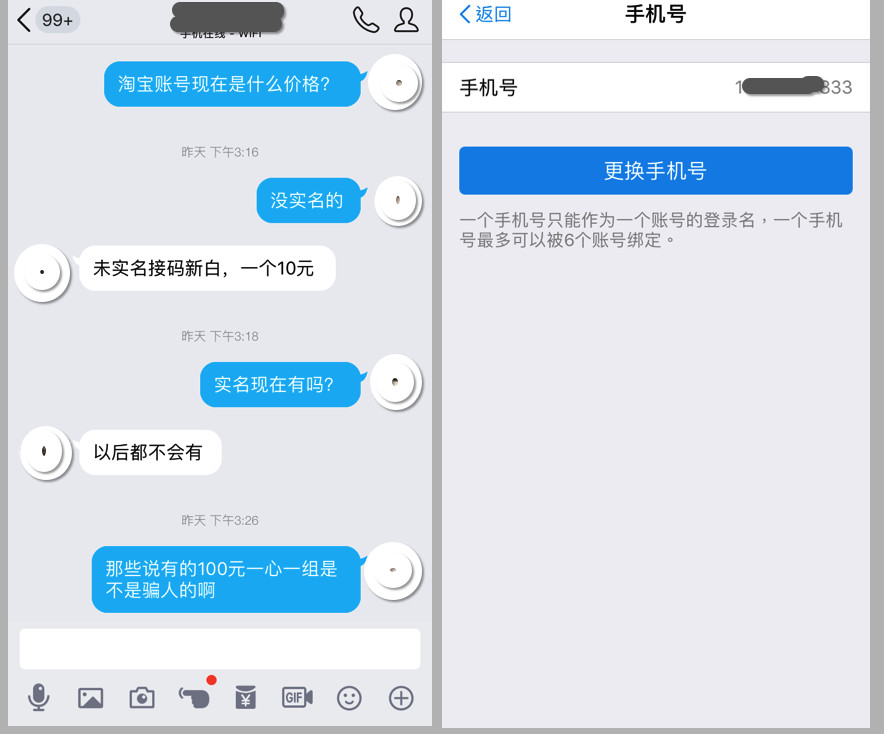The width and height of the screenshot is (884, 734).
Task: Tap the 返回 back link
Action: (485, 14)
